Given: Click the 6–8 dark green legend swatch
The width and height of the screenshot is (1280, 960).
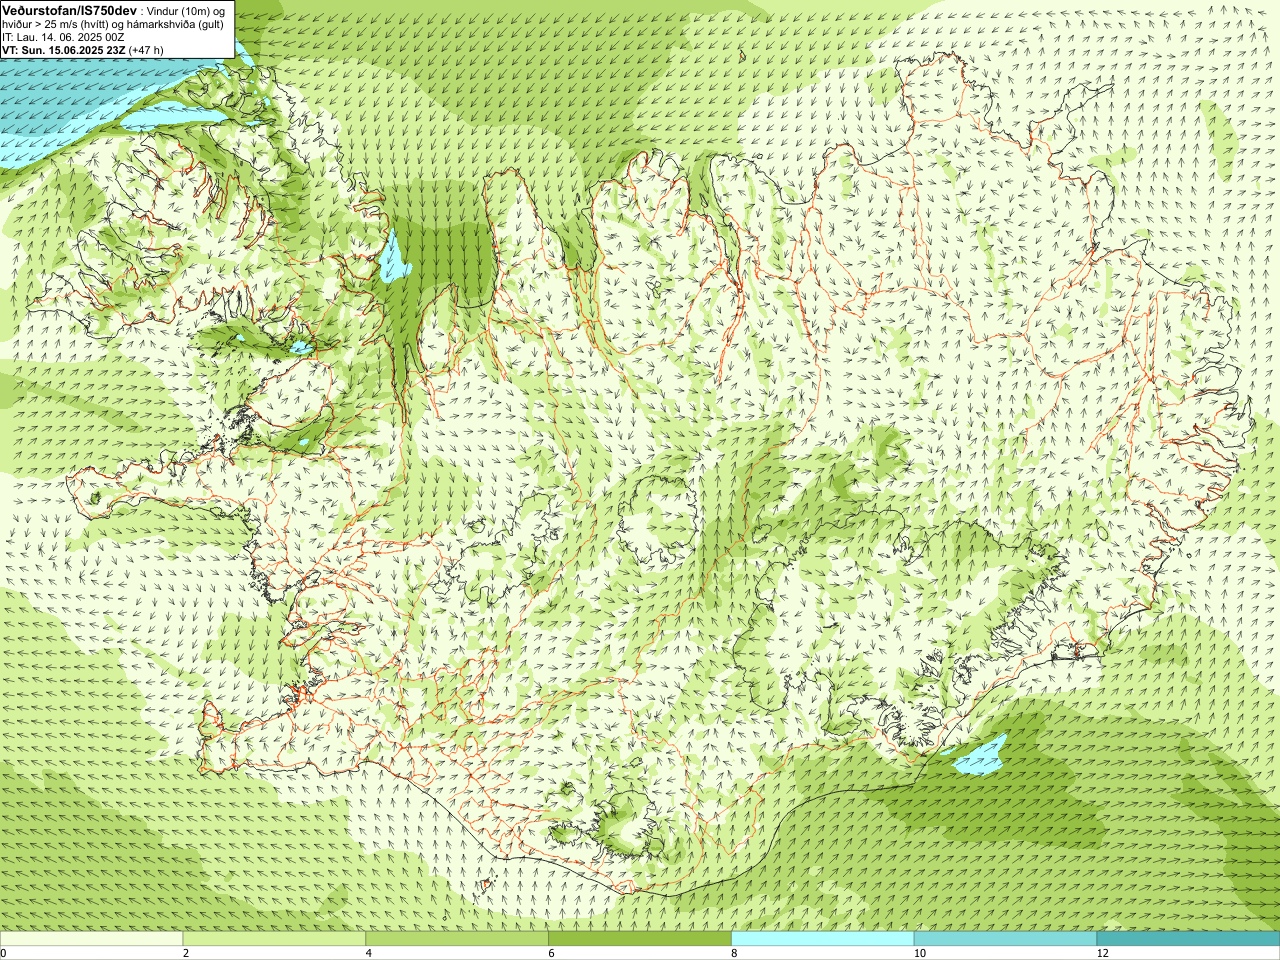Looking at the screenshot, I should (x=640, y=939).
